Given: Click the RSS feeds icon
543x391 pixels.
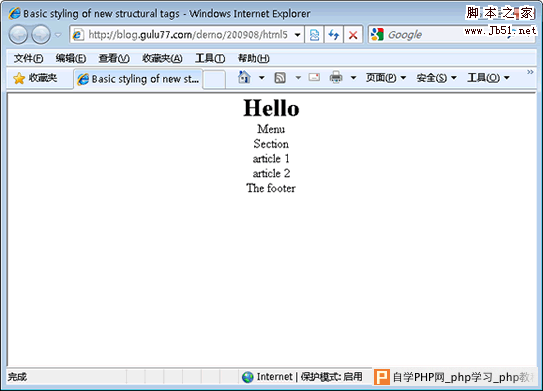Looking at the screenshot, I should point(280,78).
